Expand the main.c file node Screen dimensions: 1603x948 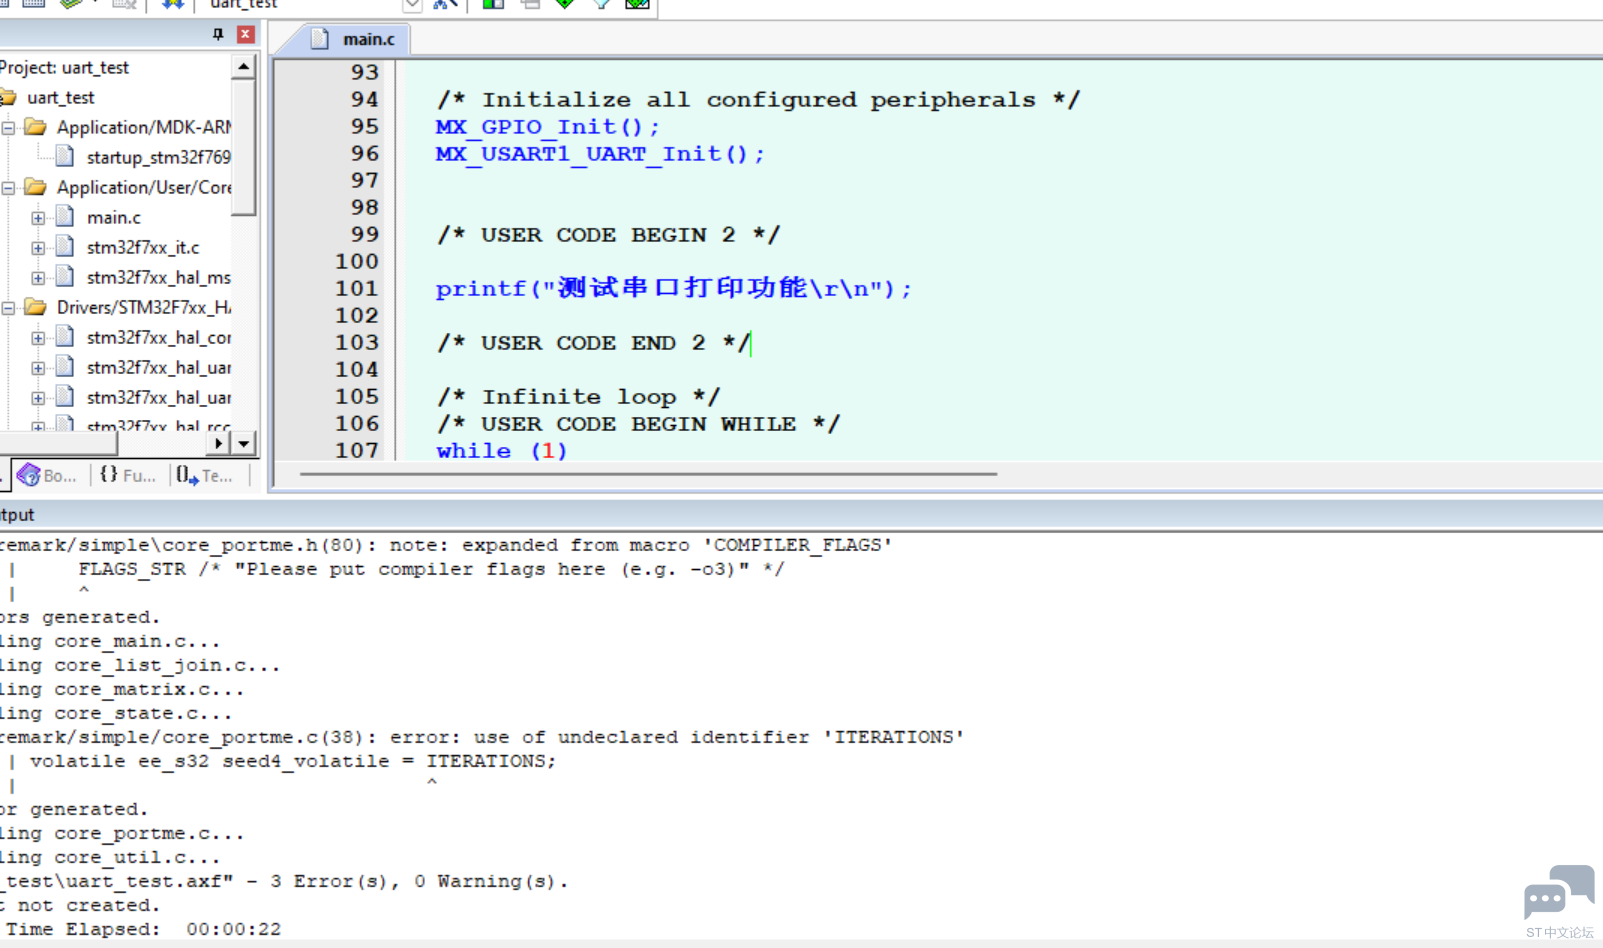[38, 218]
